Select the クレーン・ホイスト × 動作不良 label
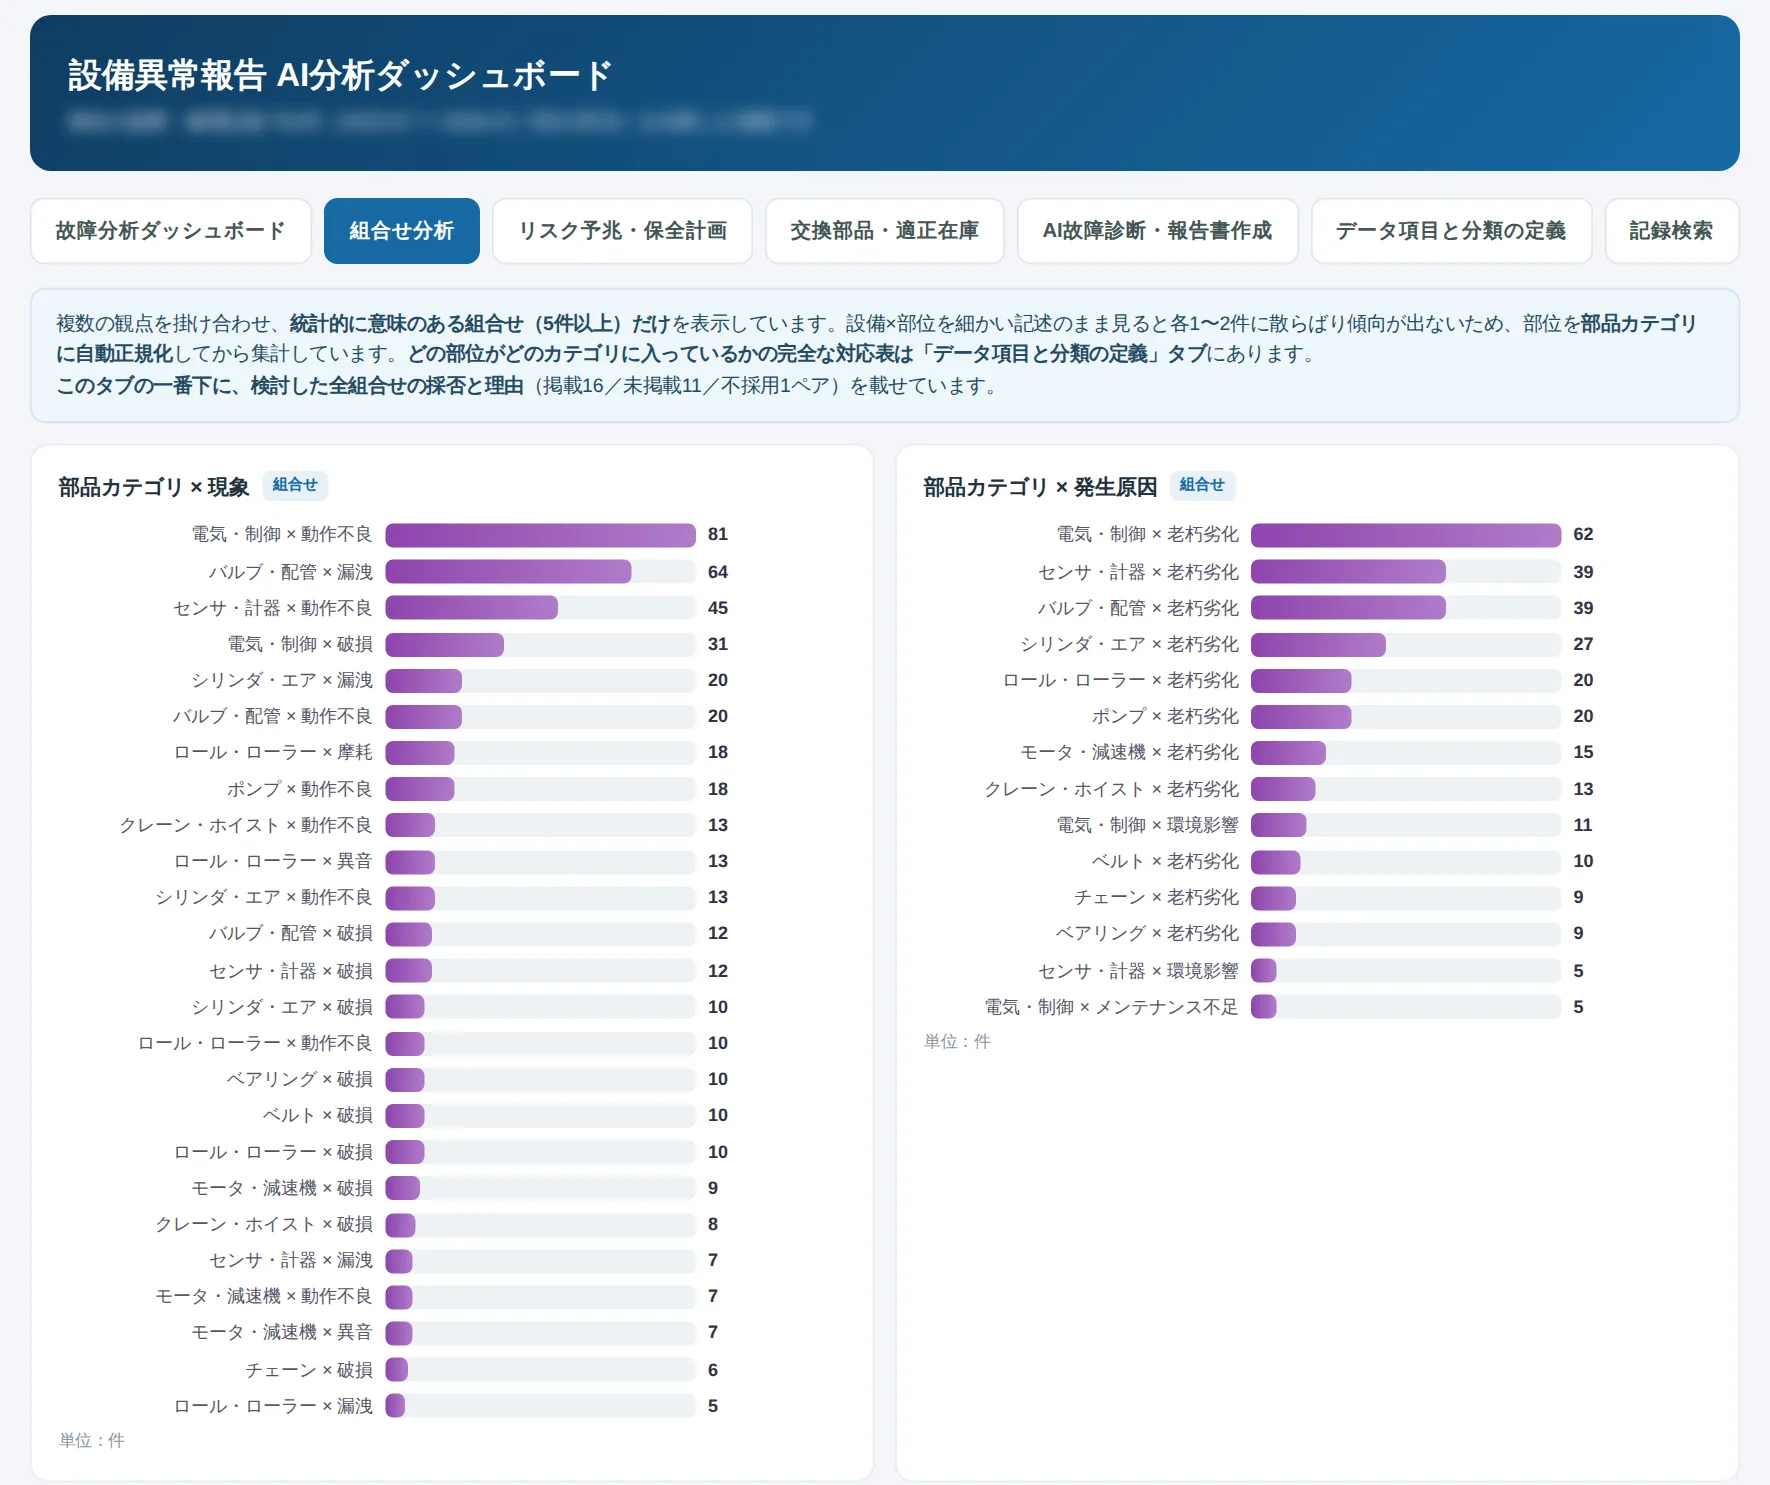Screen dimensions: 1770x1485 coord(246,825)
